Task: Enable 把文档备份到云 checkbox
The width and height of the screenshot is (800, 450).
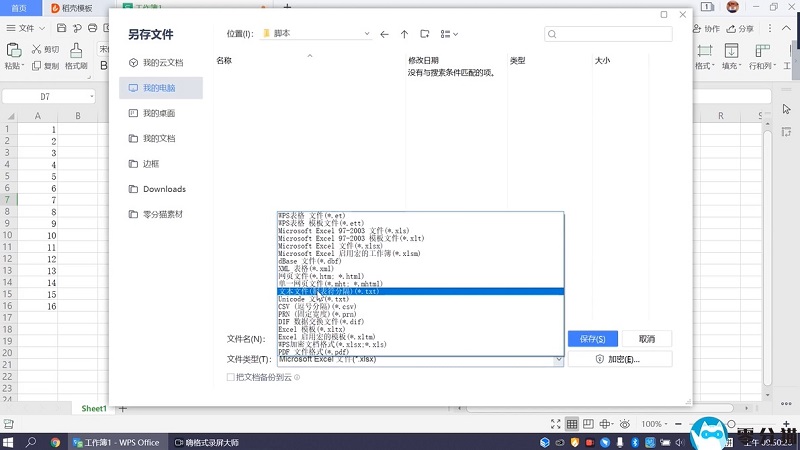Action: point(231,377)
